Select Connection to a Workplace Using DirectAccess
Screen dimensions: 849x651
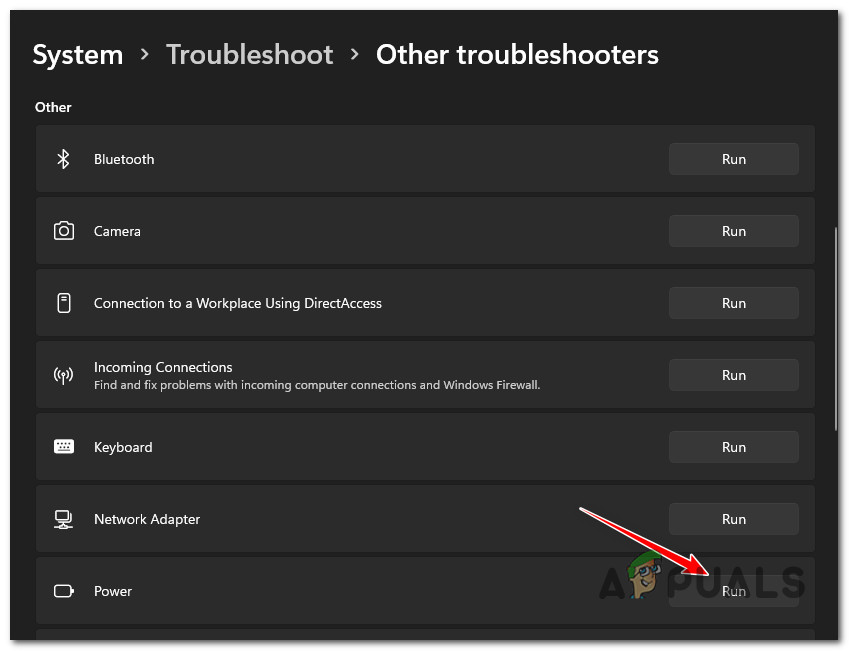[238, 303]
